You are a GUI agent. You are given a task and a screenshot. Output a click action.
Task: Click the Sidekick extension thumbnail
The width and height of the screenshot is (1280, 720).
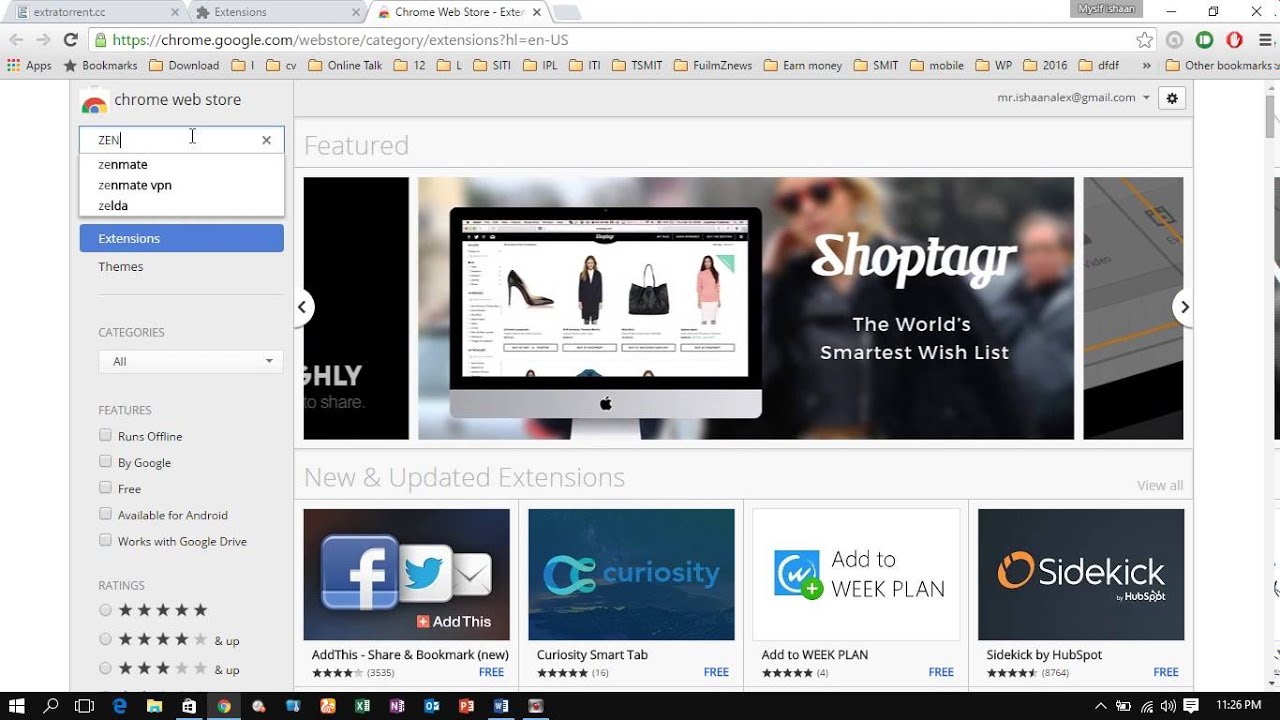pos(1081,575)
